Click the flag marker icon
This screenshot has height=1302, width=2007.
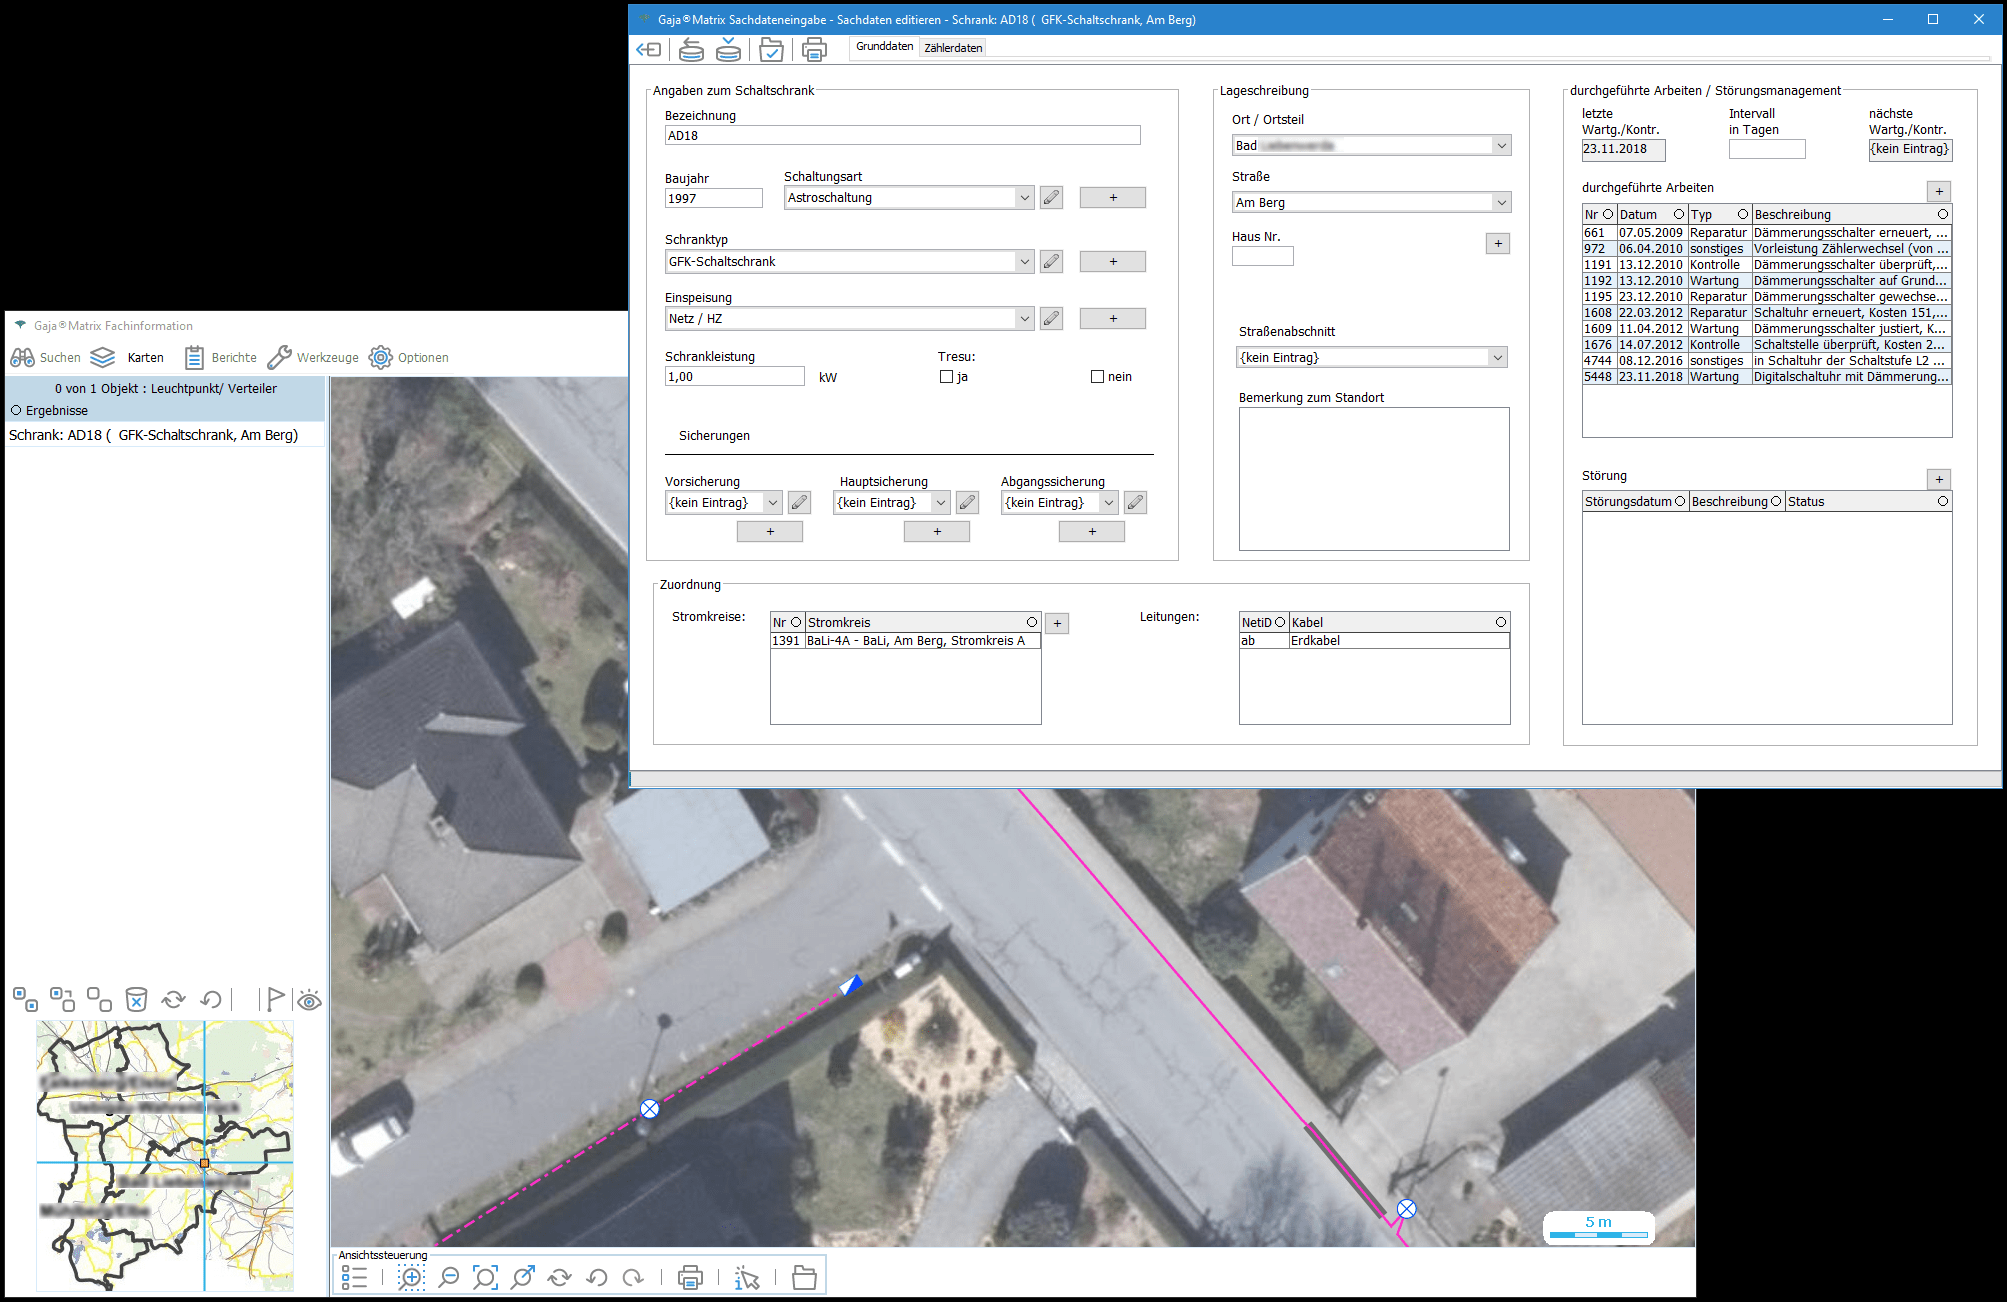(x=274, y=999)
